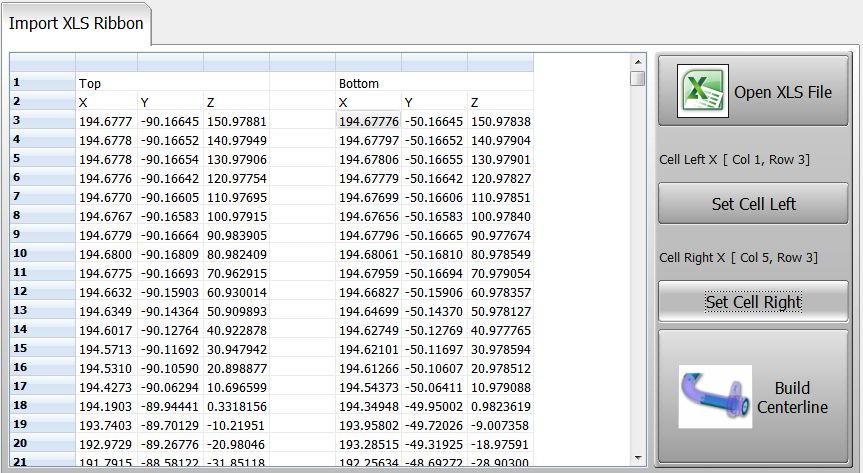Click the scrollbar up arrow
Screen dimensions: 863x473
pos(637,79)
